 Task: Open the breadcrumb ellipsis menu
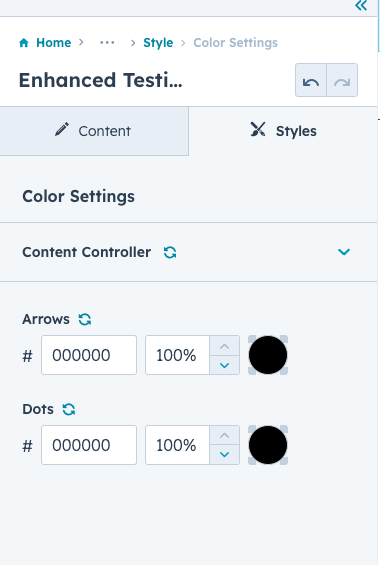107,43
